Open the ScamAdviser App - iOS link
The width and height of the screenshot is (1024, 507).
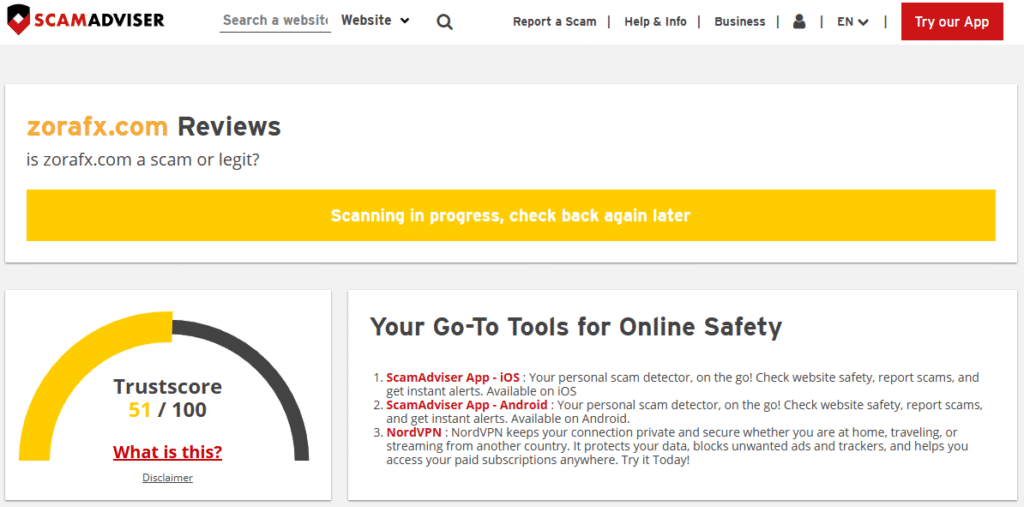click(454, 378)
